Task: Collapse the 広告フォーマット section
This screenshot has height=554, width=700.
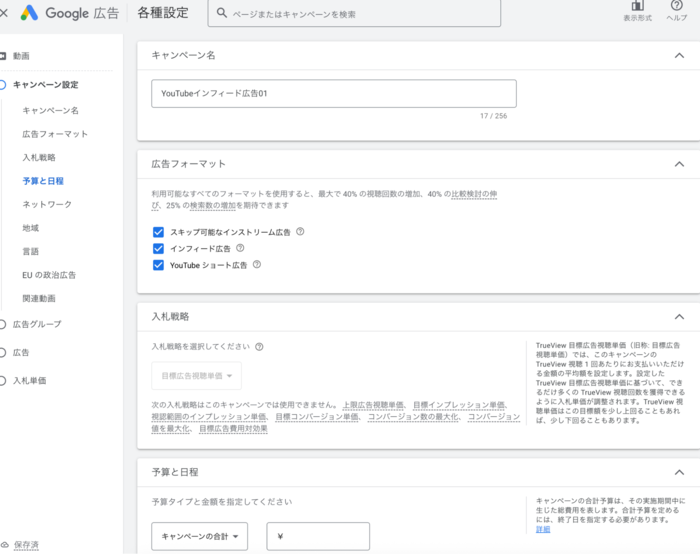Action: tap(679, 164)
